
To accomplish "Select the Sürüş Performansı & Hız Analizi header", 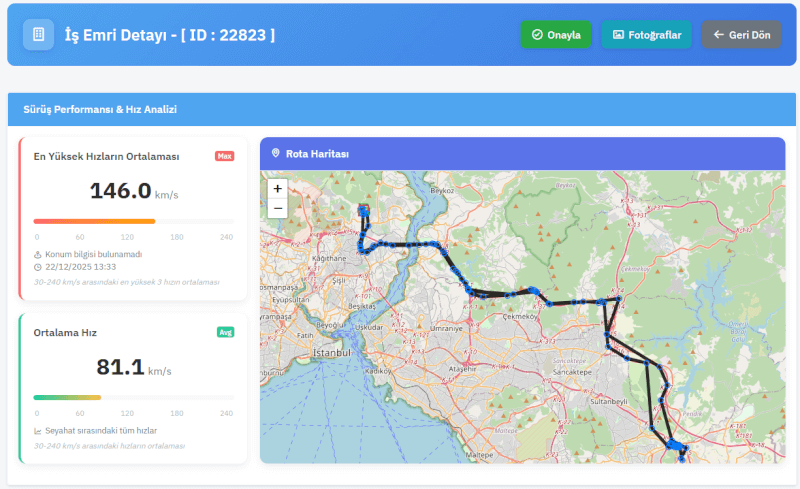I will pos(99,109).
